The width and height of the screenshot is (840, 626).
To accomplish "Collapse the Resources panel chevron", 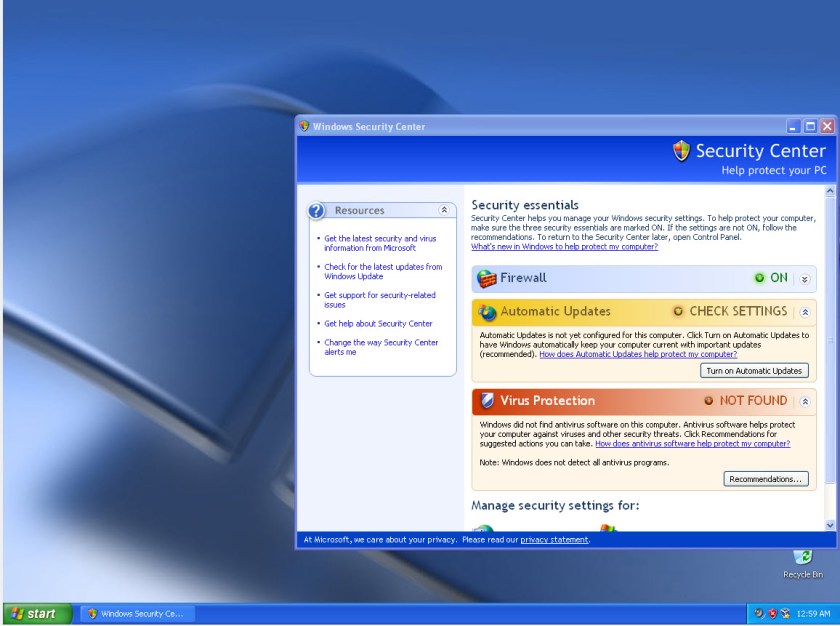I will (x=444, y=210).
